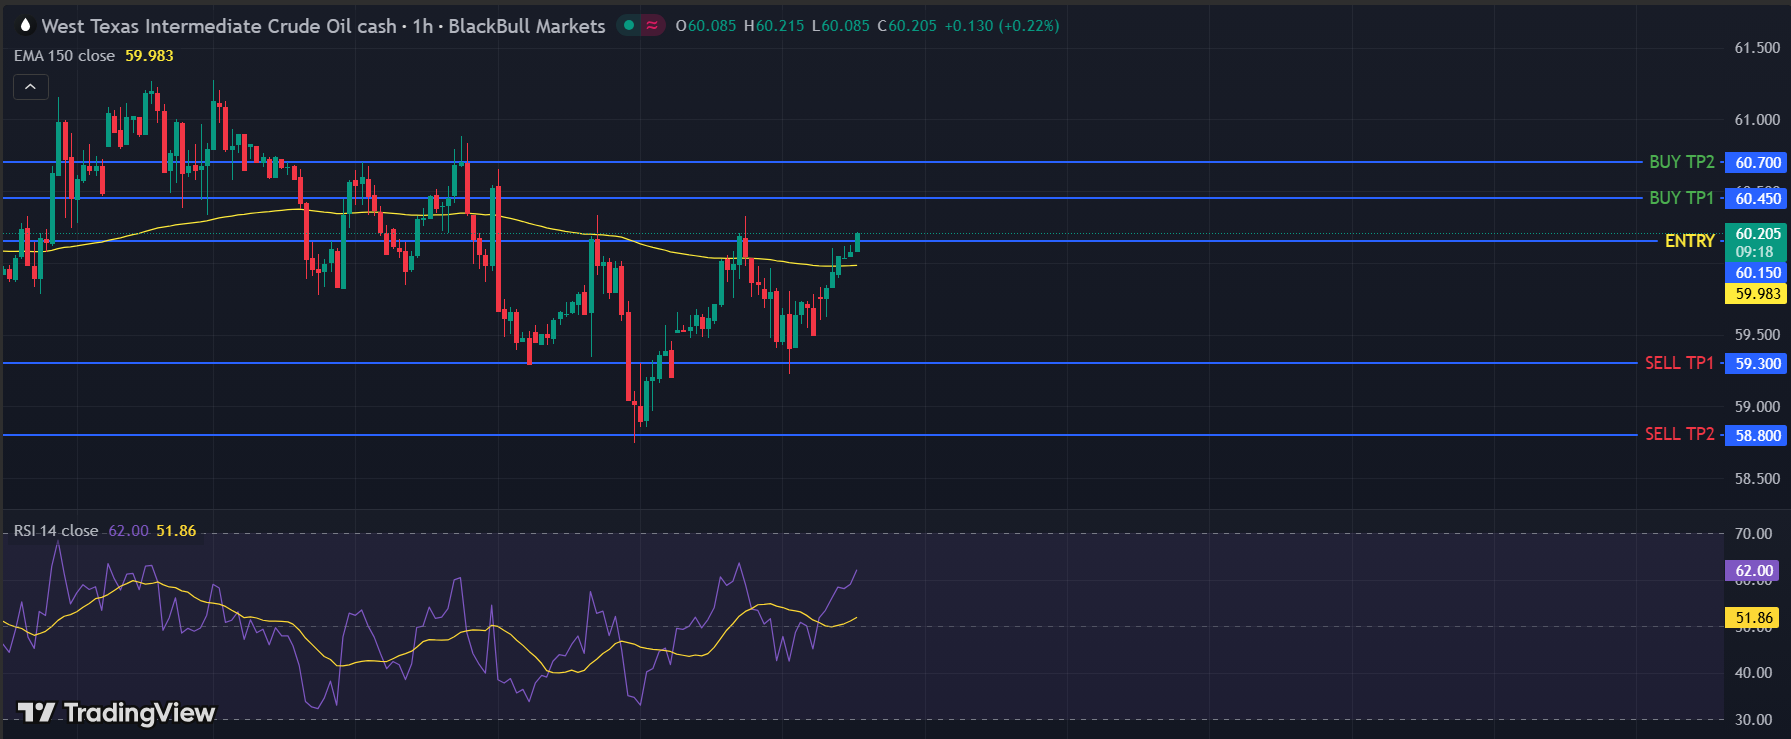Click the SELL TP1 line label
1791x739 pixels.
pos(1679,363)
